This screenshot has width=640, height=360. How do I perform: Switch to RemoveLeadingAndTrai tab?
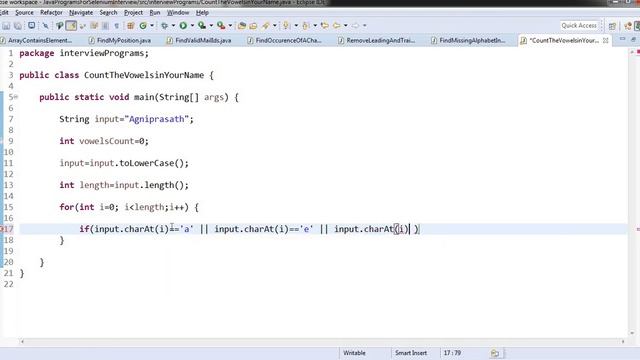pyautogui.click(x=376, y=40)
